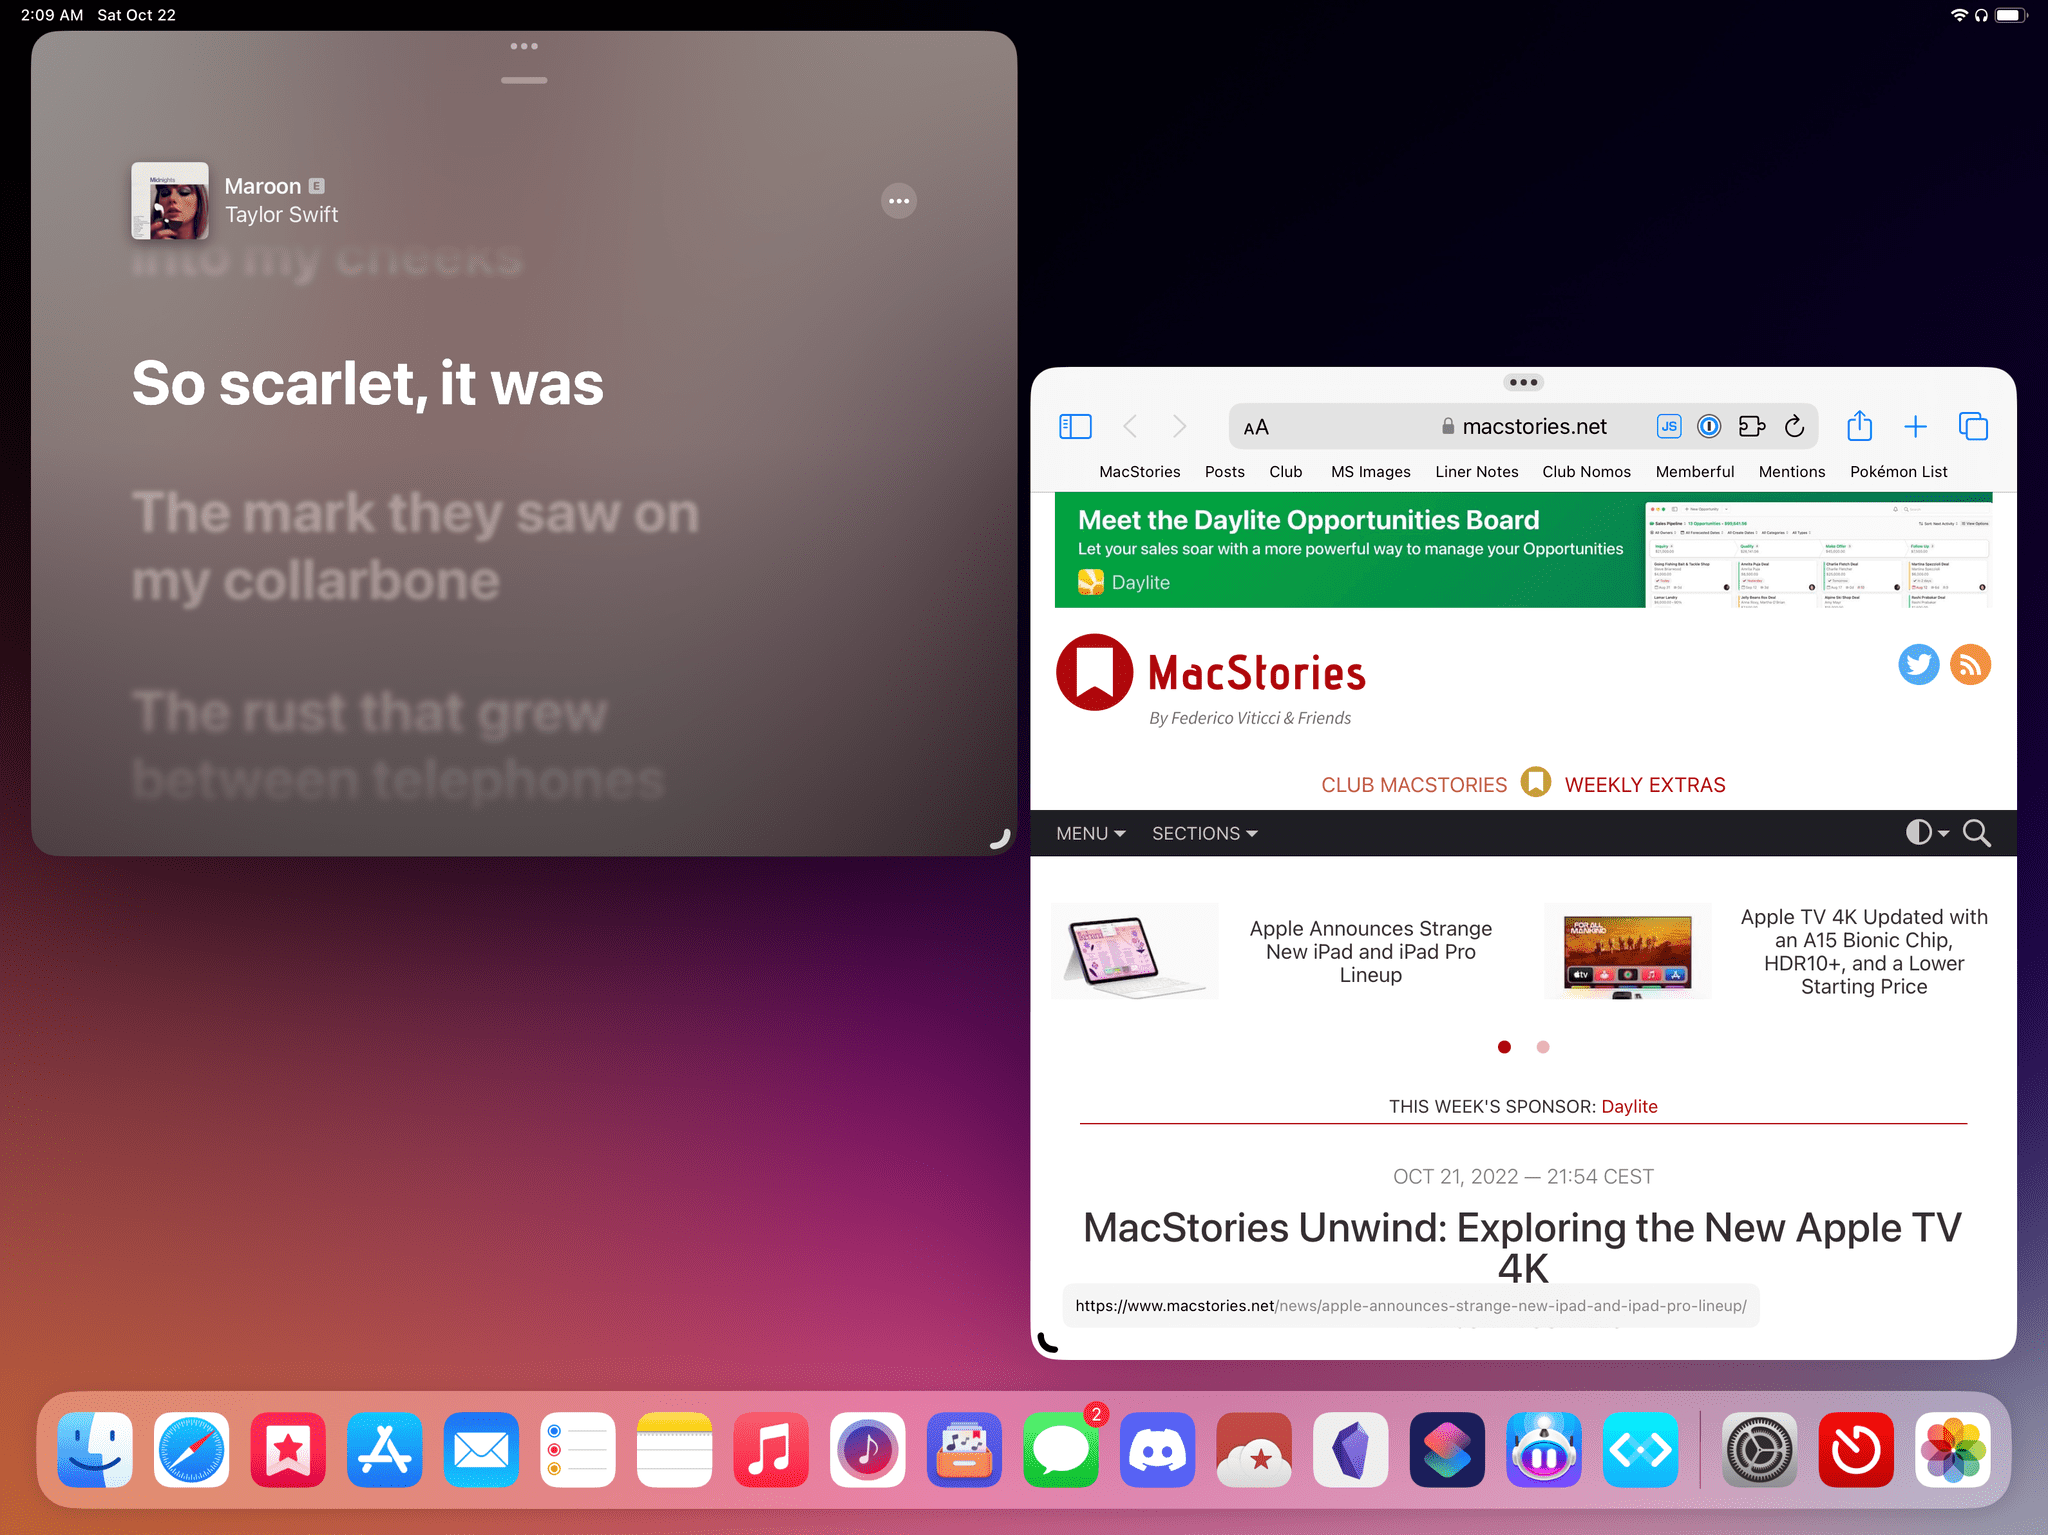Screen dimensions: 2048x1535
Task: Open Capo purple music note app
Action: coord(867,1449)
